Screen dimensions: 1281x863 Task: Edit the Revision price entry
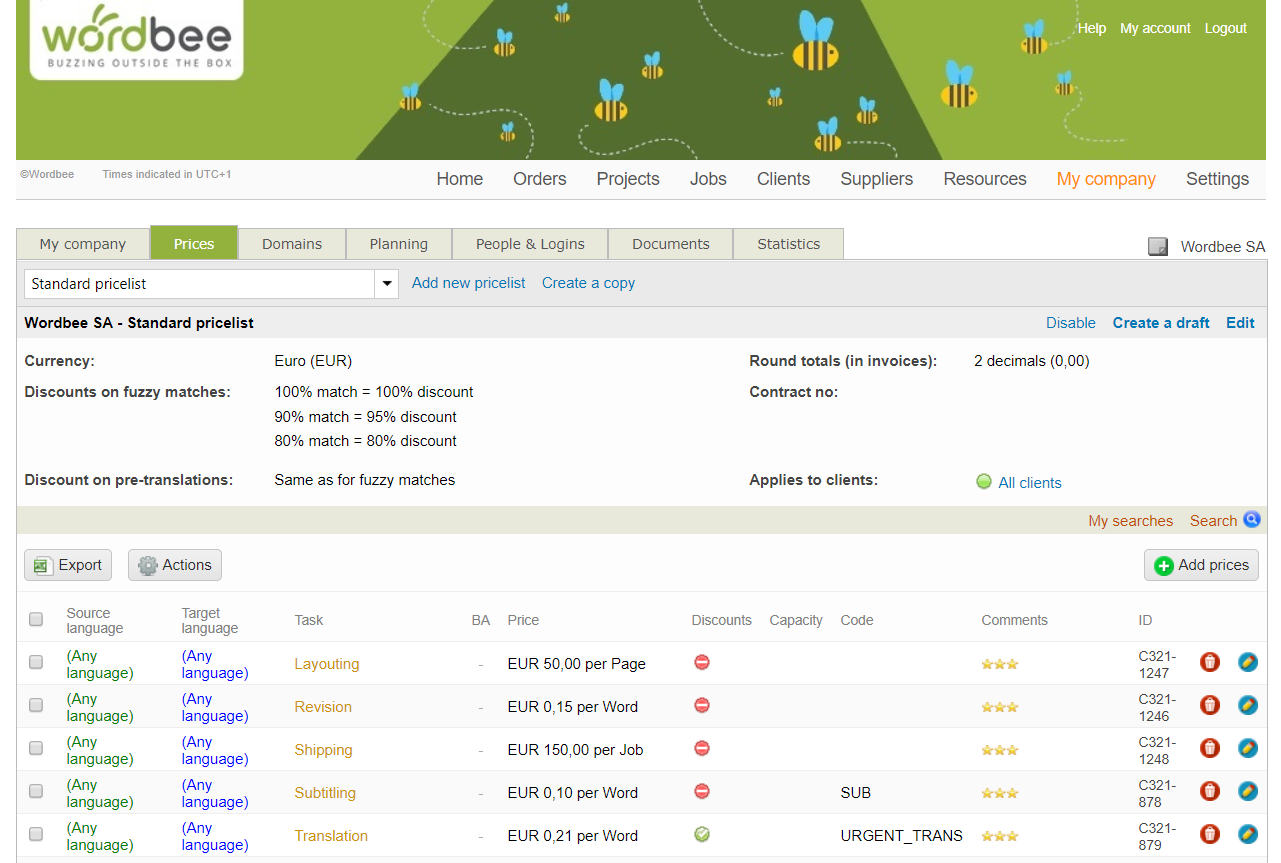pos(1247,705)
